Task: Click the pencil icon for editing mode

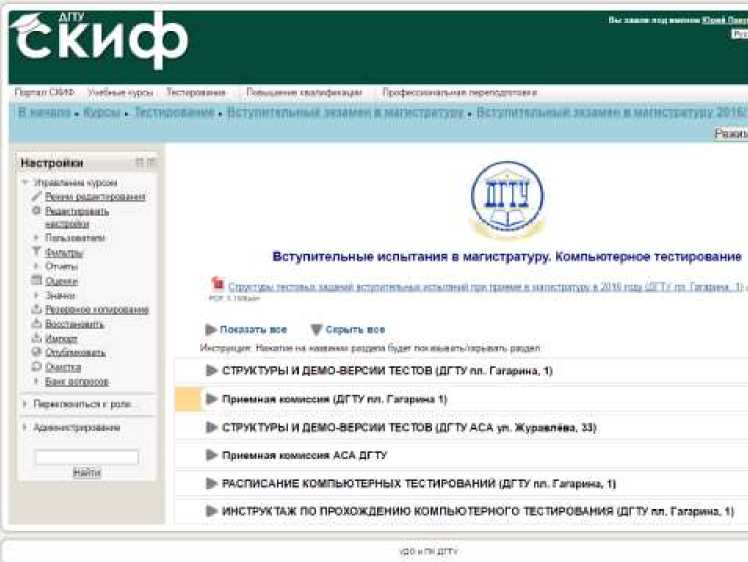Action: point(37,196)
